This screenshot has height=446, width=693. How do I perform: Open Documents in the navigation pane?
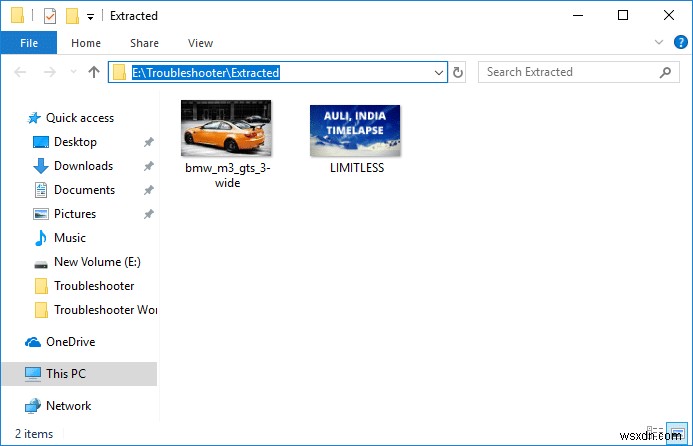[74, 190]
